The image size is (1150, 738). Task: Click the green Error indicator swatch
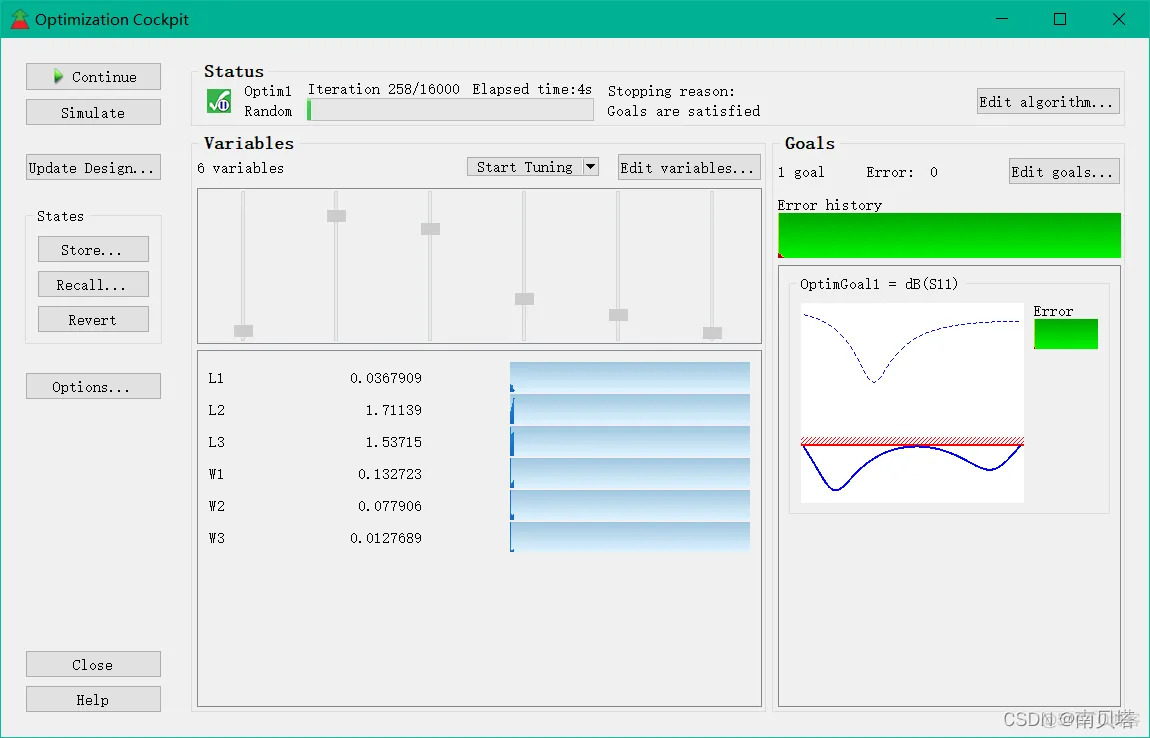coord(1066,334)
